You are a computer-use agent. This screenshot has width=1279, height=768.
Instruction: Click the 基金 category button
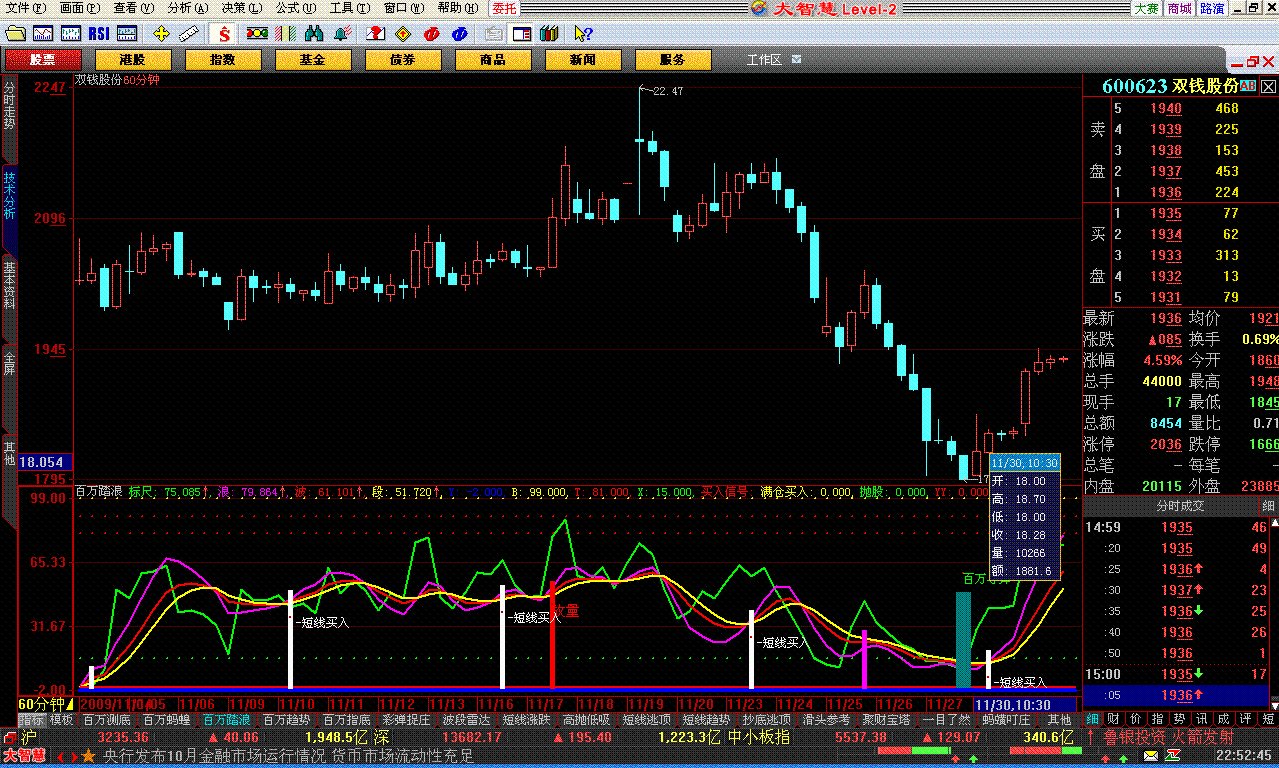[x=312, y=60]
